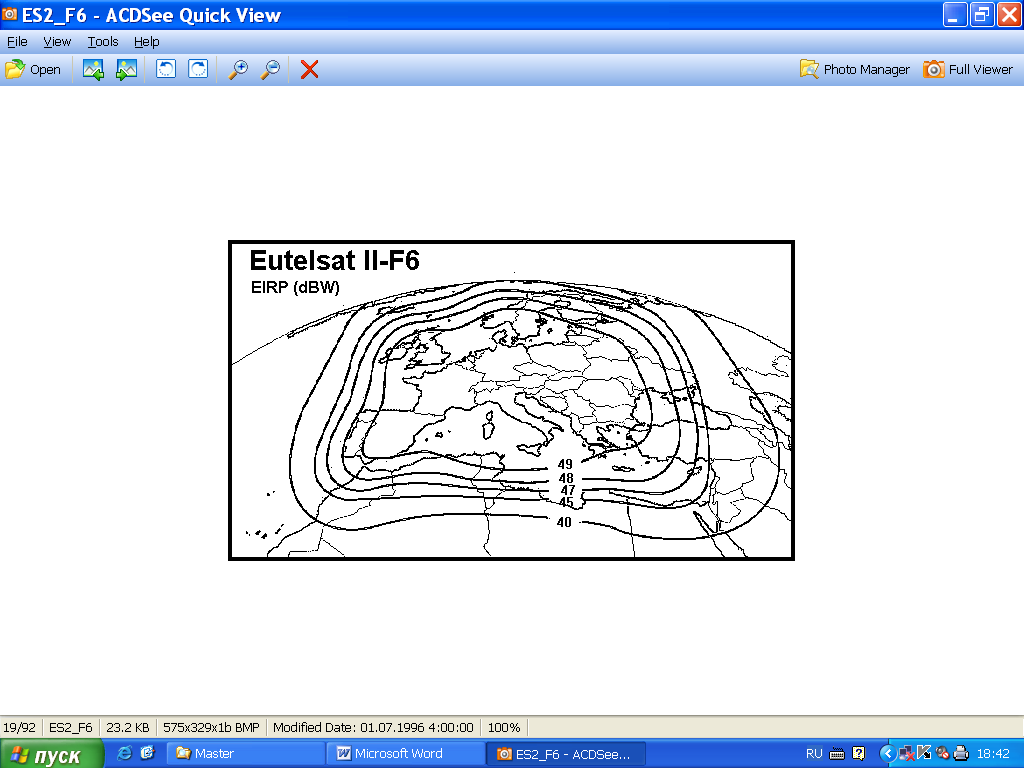Click the RU language indicator
The height and width of the screenshot is (768, 1024).
tap(814, 754)
